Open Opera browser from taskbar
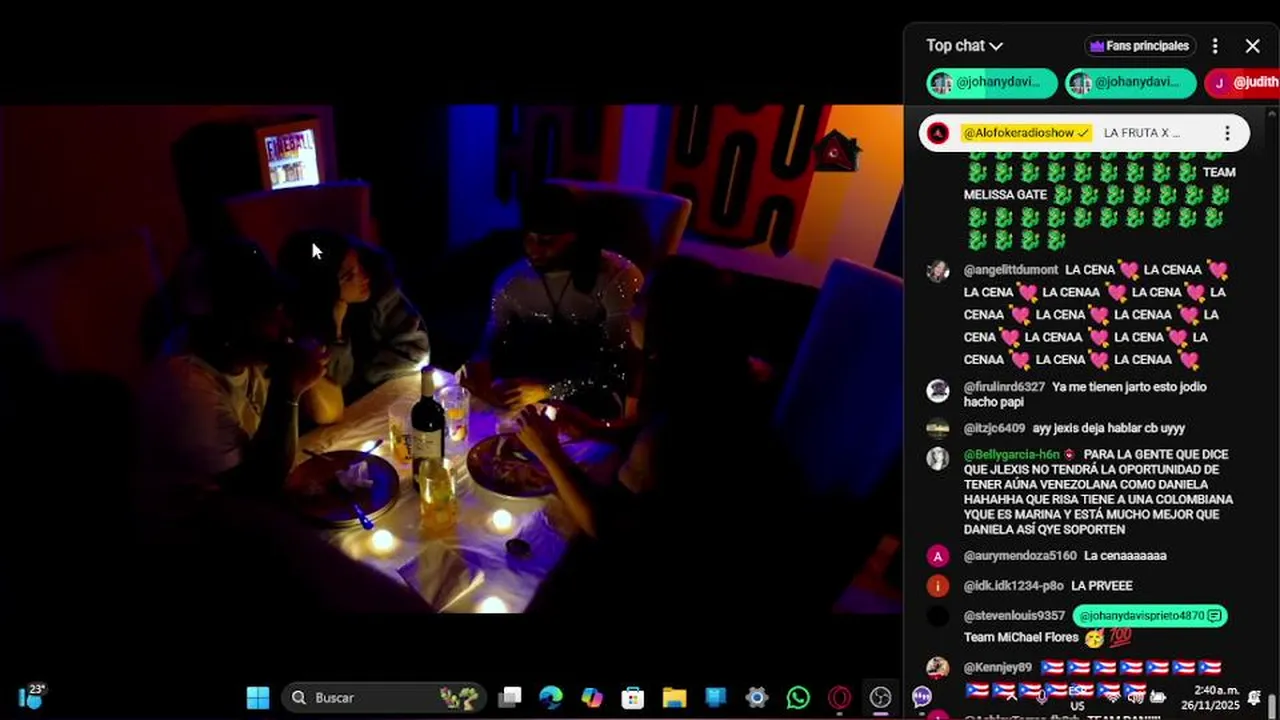 click(x=839, y=697)
